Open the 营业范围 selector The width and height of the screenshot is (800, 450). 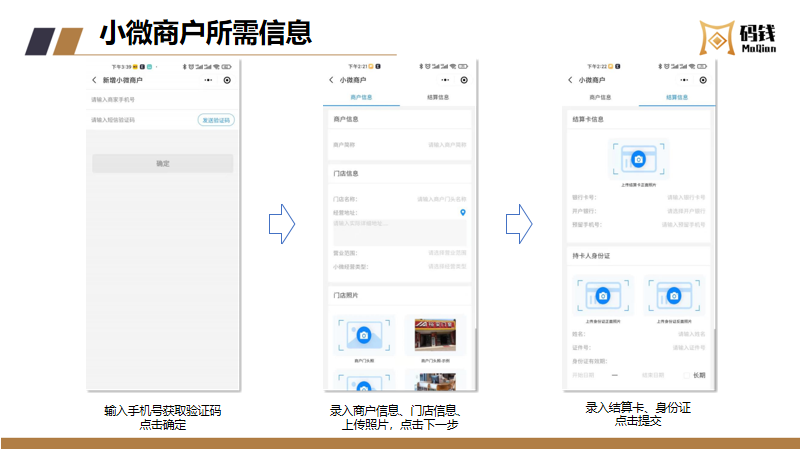point(446,253)
